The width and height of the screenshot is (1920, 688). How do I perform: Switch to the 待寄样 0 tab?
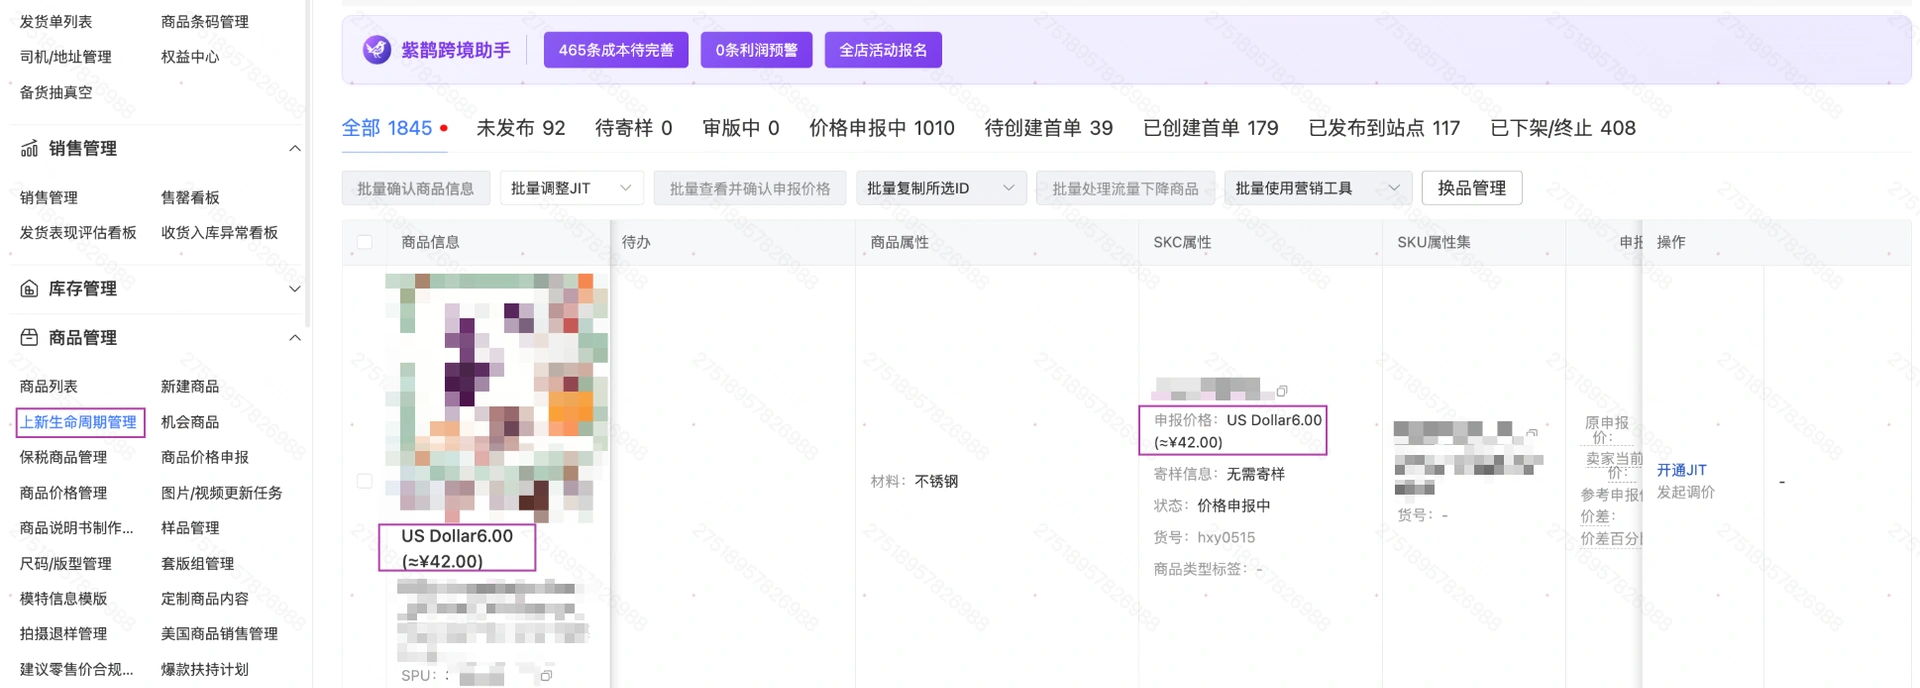point(634,128)
